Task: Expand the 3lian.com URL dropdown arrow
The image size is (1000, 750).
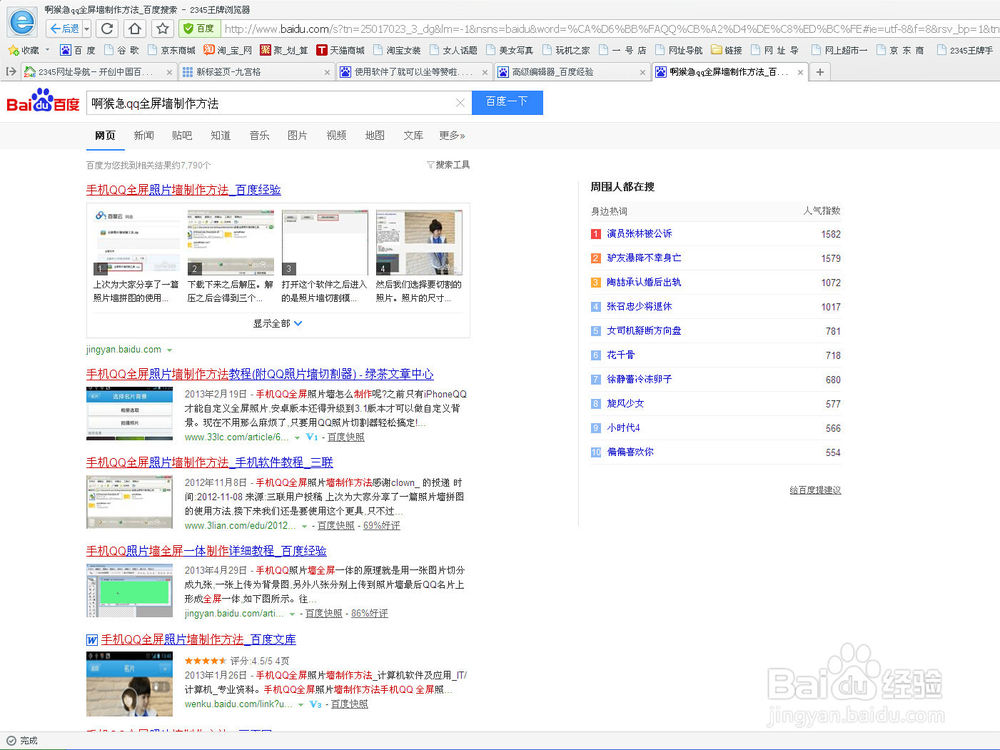Action: (x=304, y=526)
